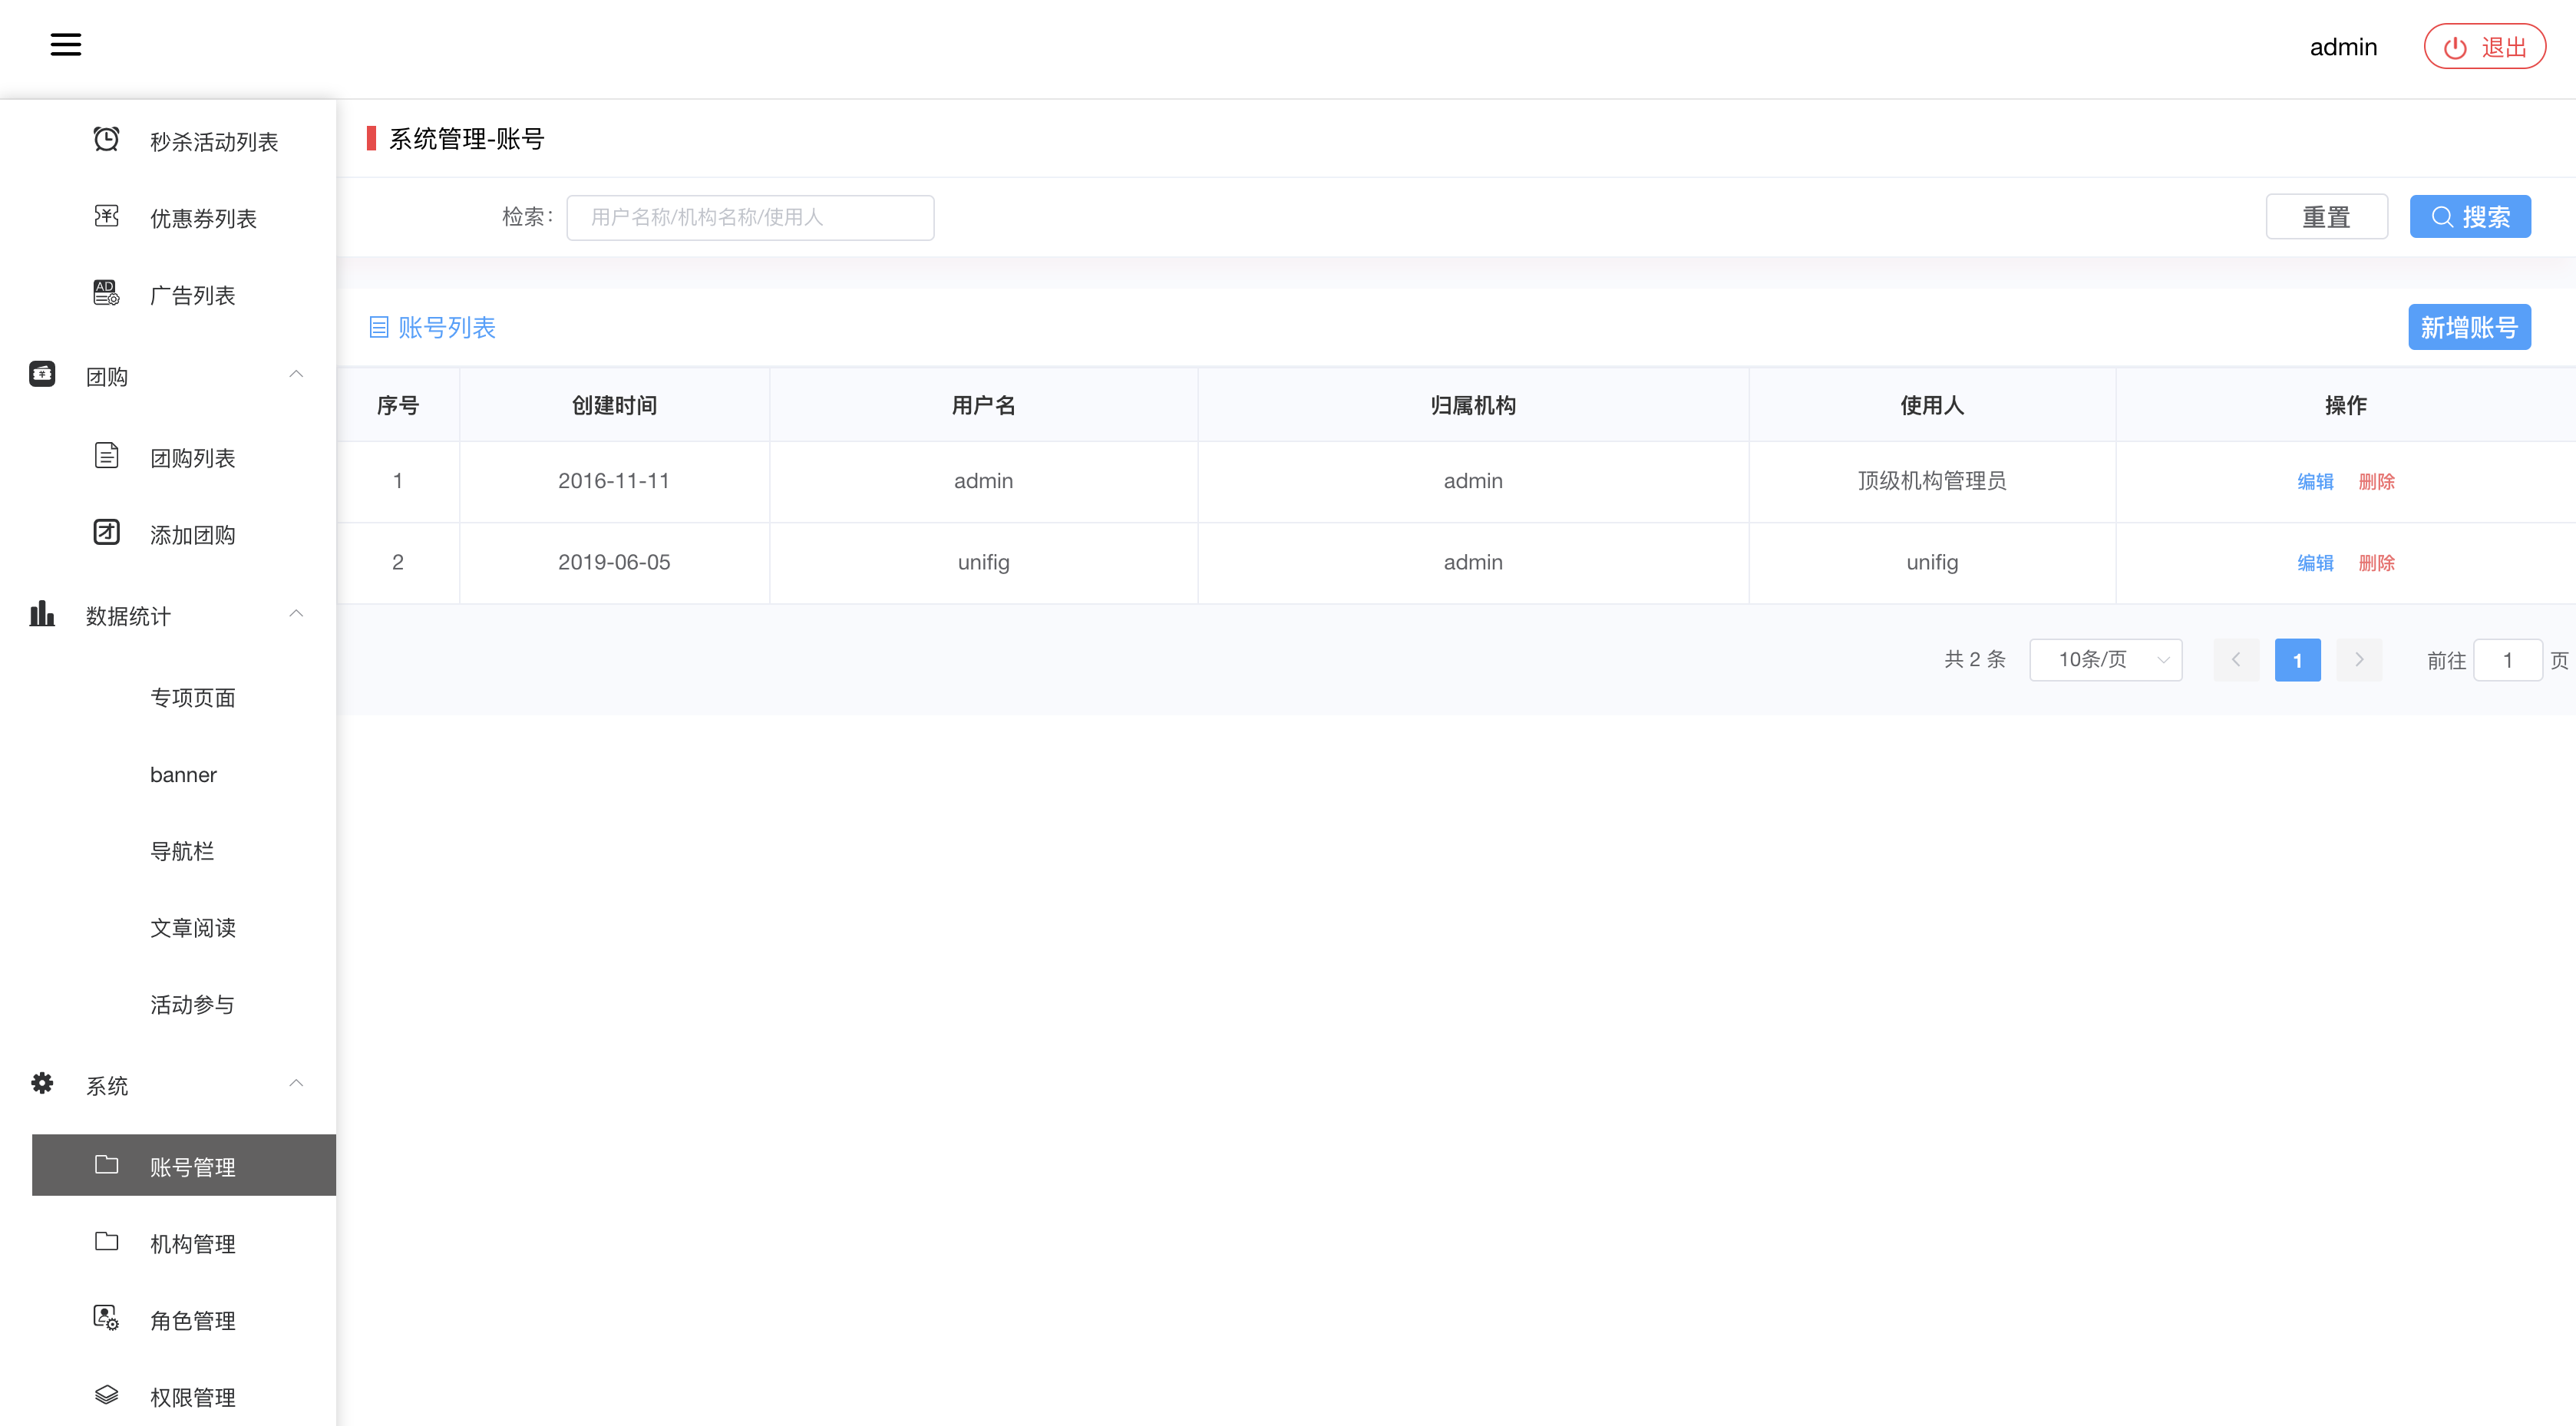Click the AD icon beside 广告列表
The width and height of the screenshot is (2576, 1426).
pyautogui.click(x=106, y=293)
